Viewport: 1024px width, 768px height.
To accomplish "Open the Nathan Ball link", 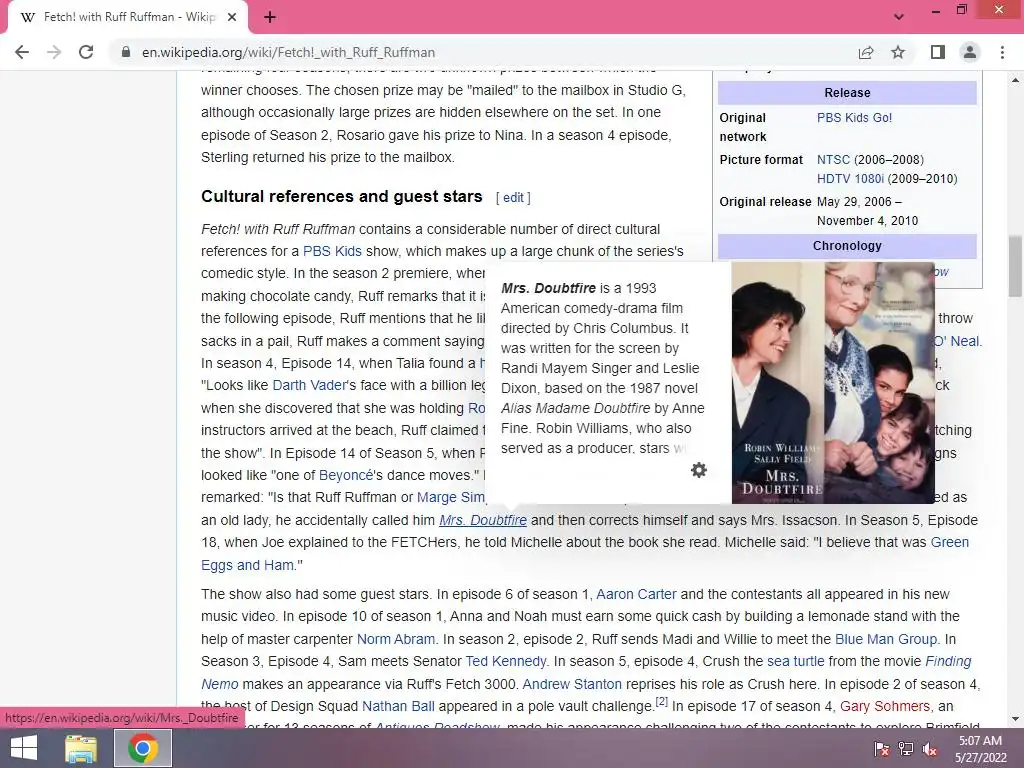I will (x=398, y=707).
